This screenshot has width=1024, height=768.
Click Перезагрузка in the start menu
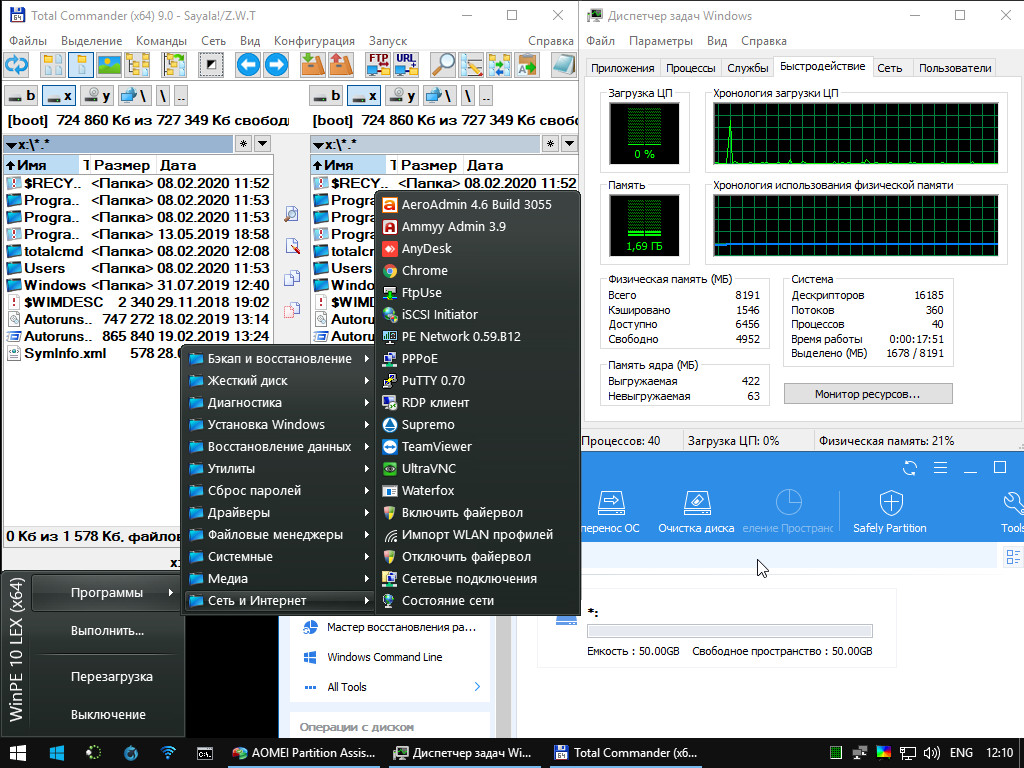pos(111,677)
